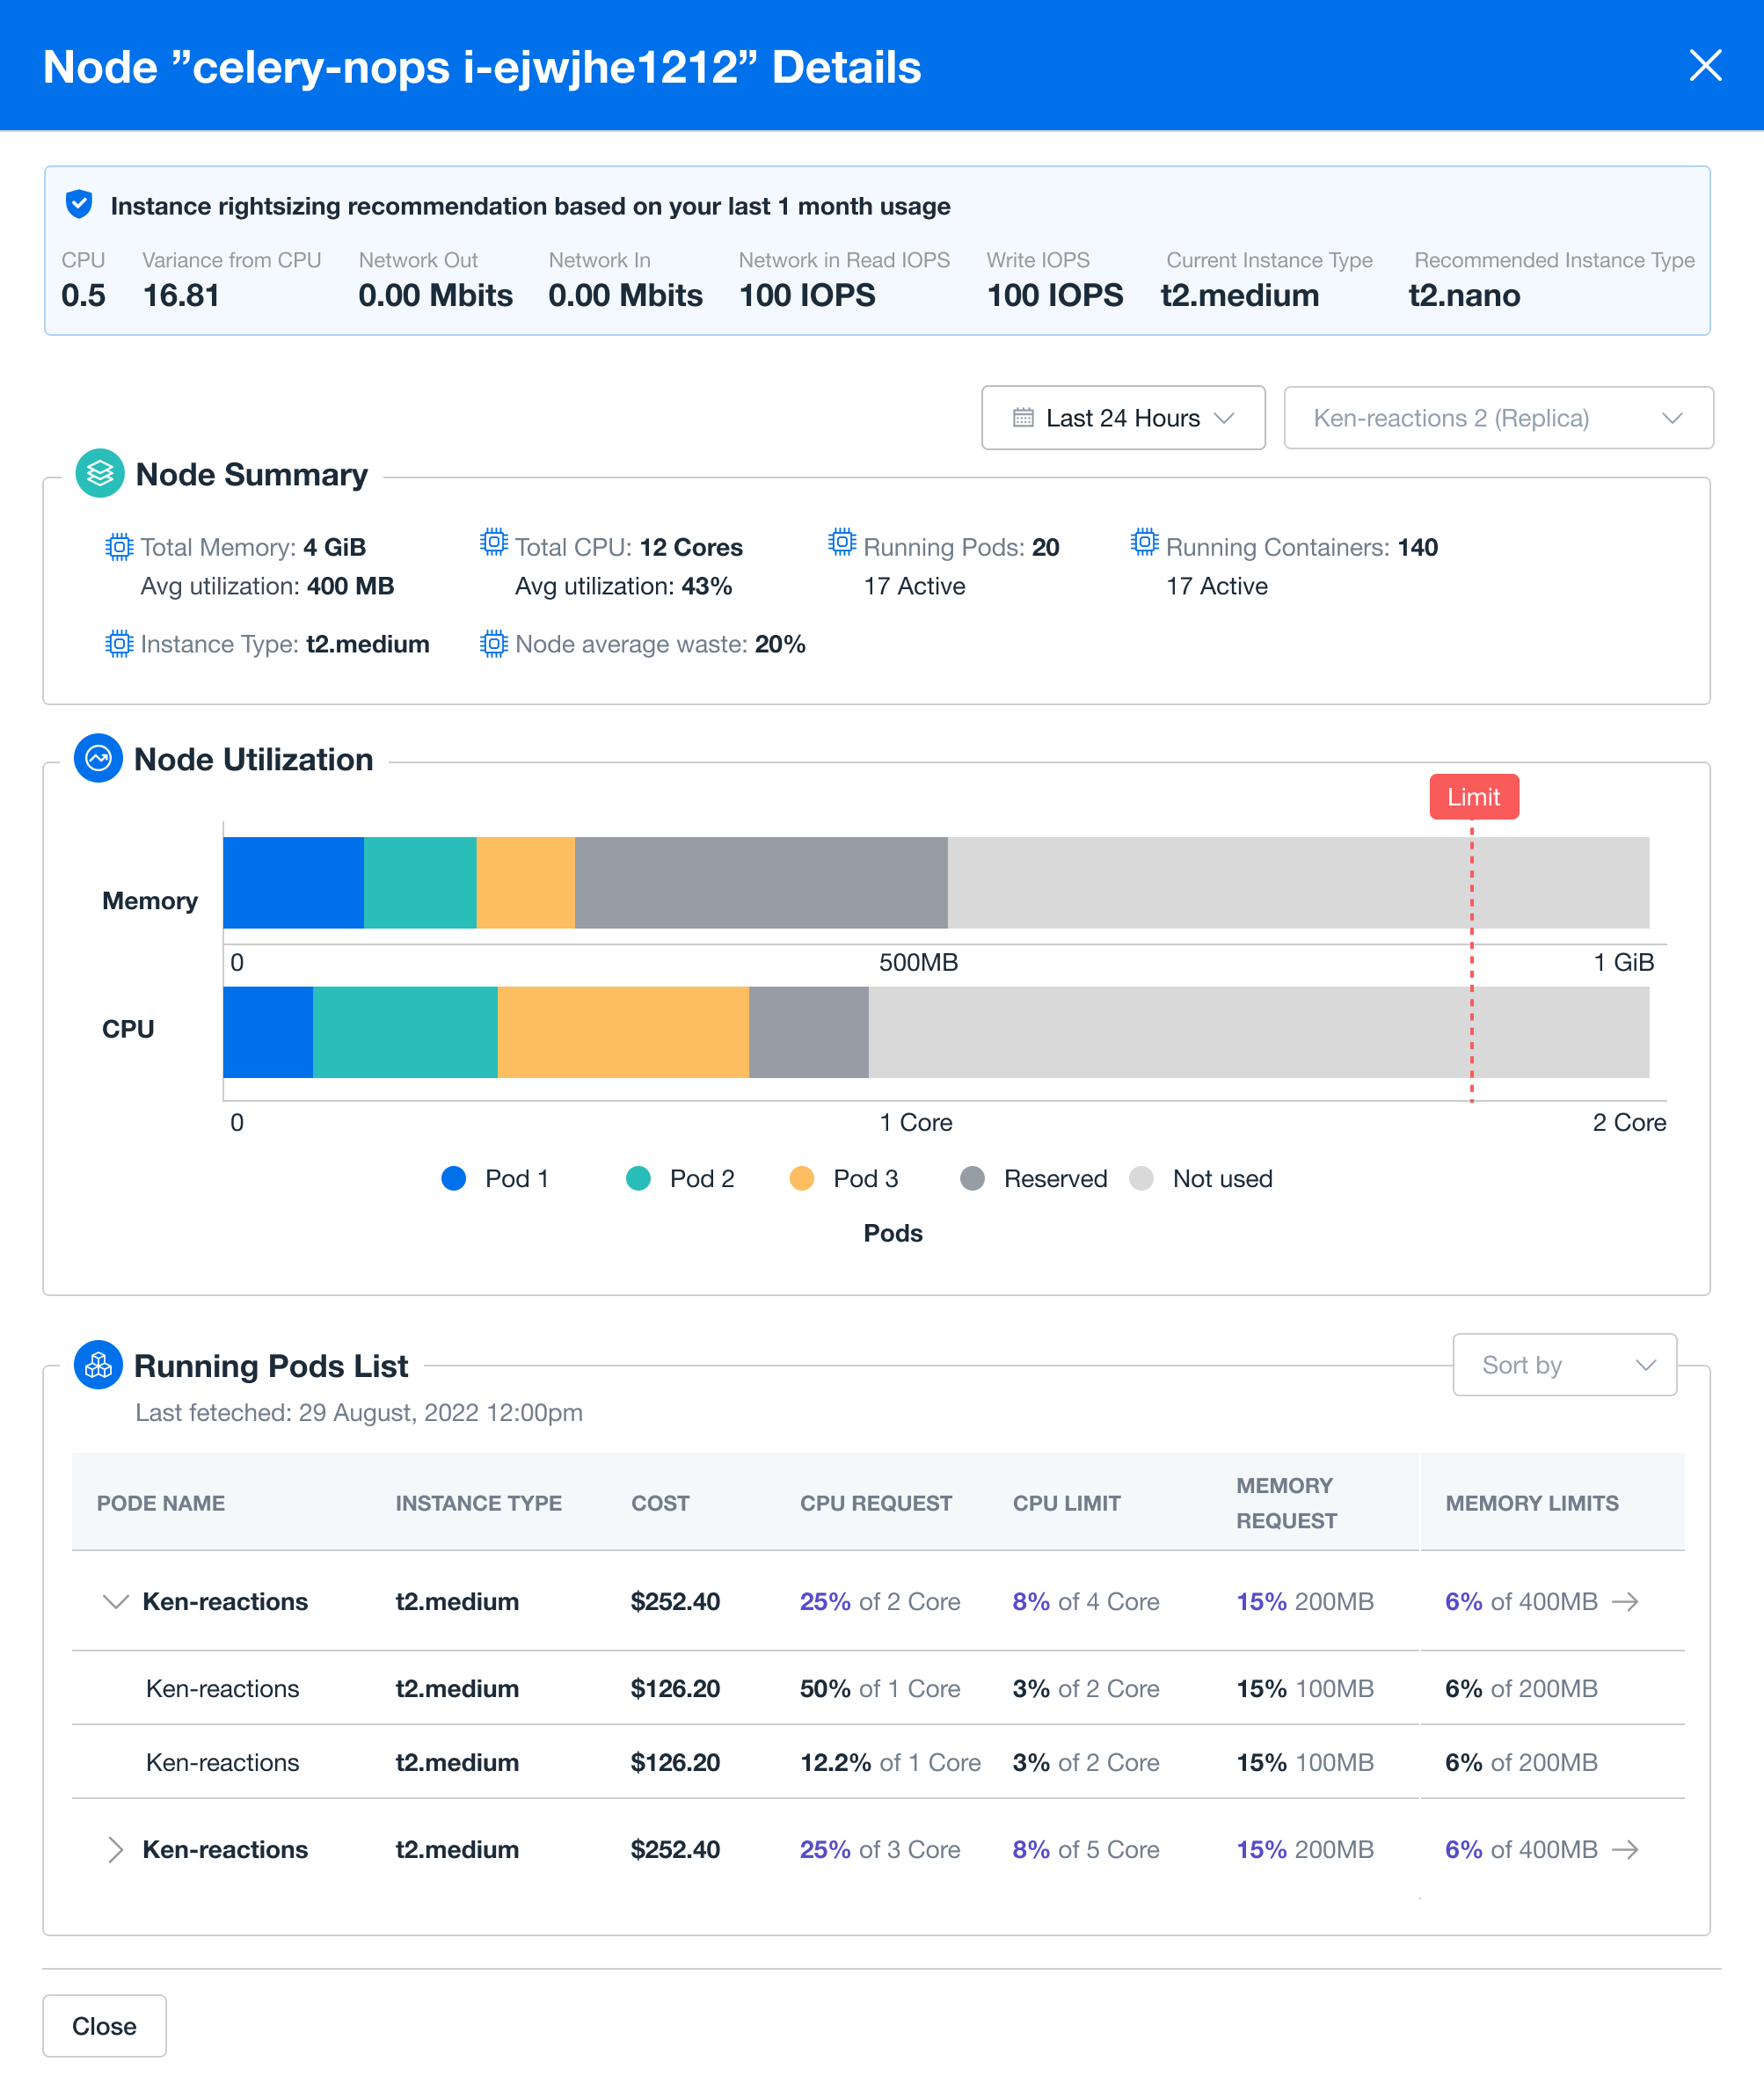
Task: Click the Node Summary layers icon
Action: pos(99,474)
